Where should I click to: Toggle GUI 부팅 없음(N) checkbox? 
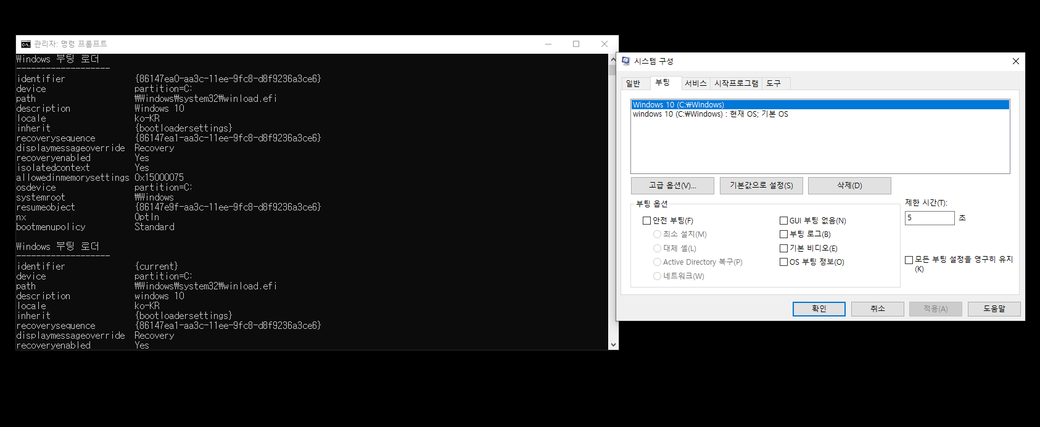[783, 221]
